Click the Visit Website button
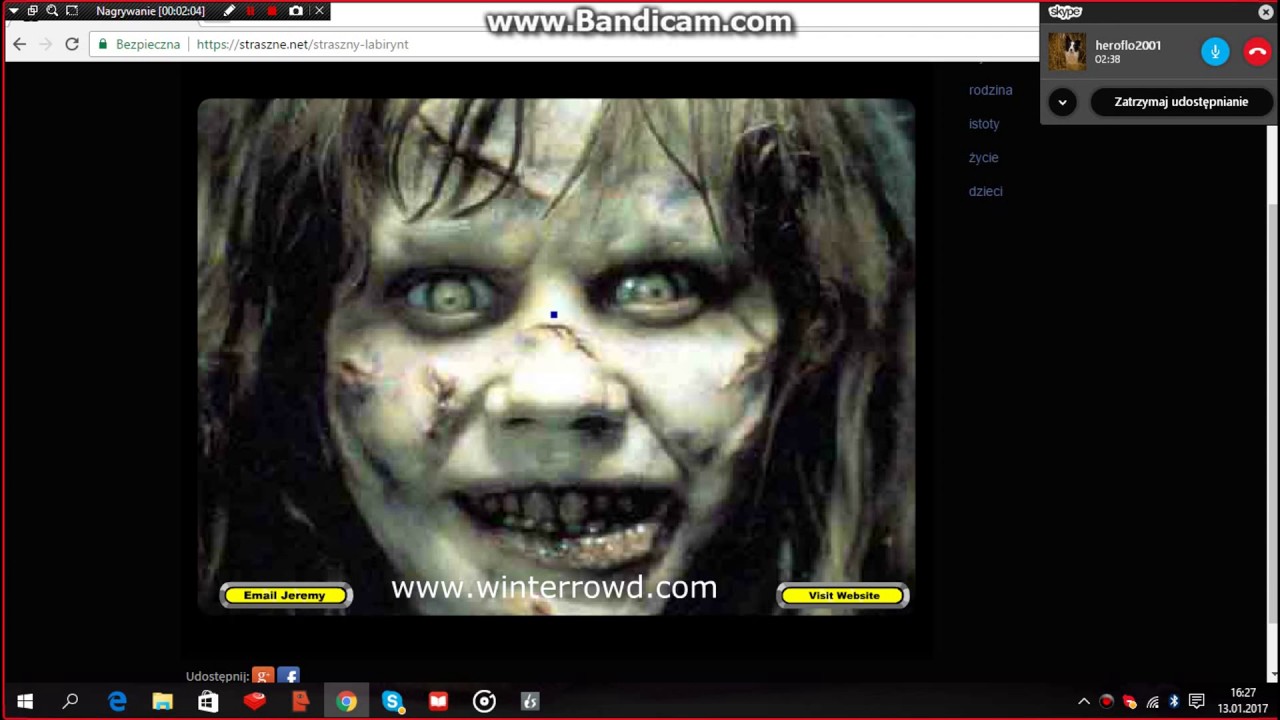Image resolution: width=1280 pixels, height=720 pixels. 843,596
